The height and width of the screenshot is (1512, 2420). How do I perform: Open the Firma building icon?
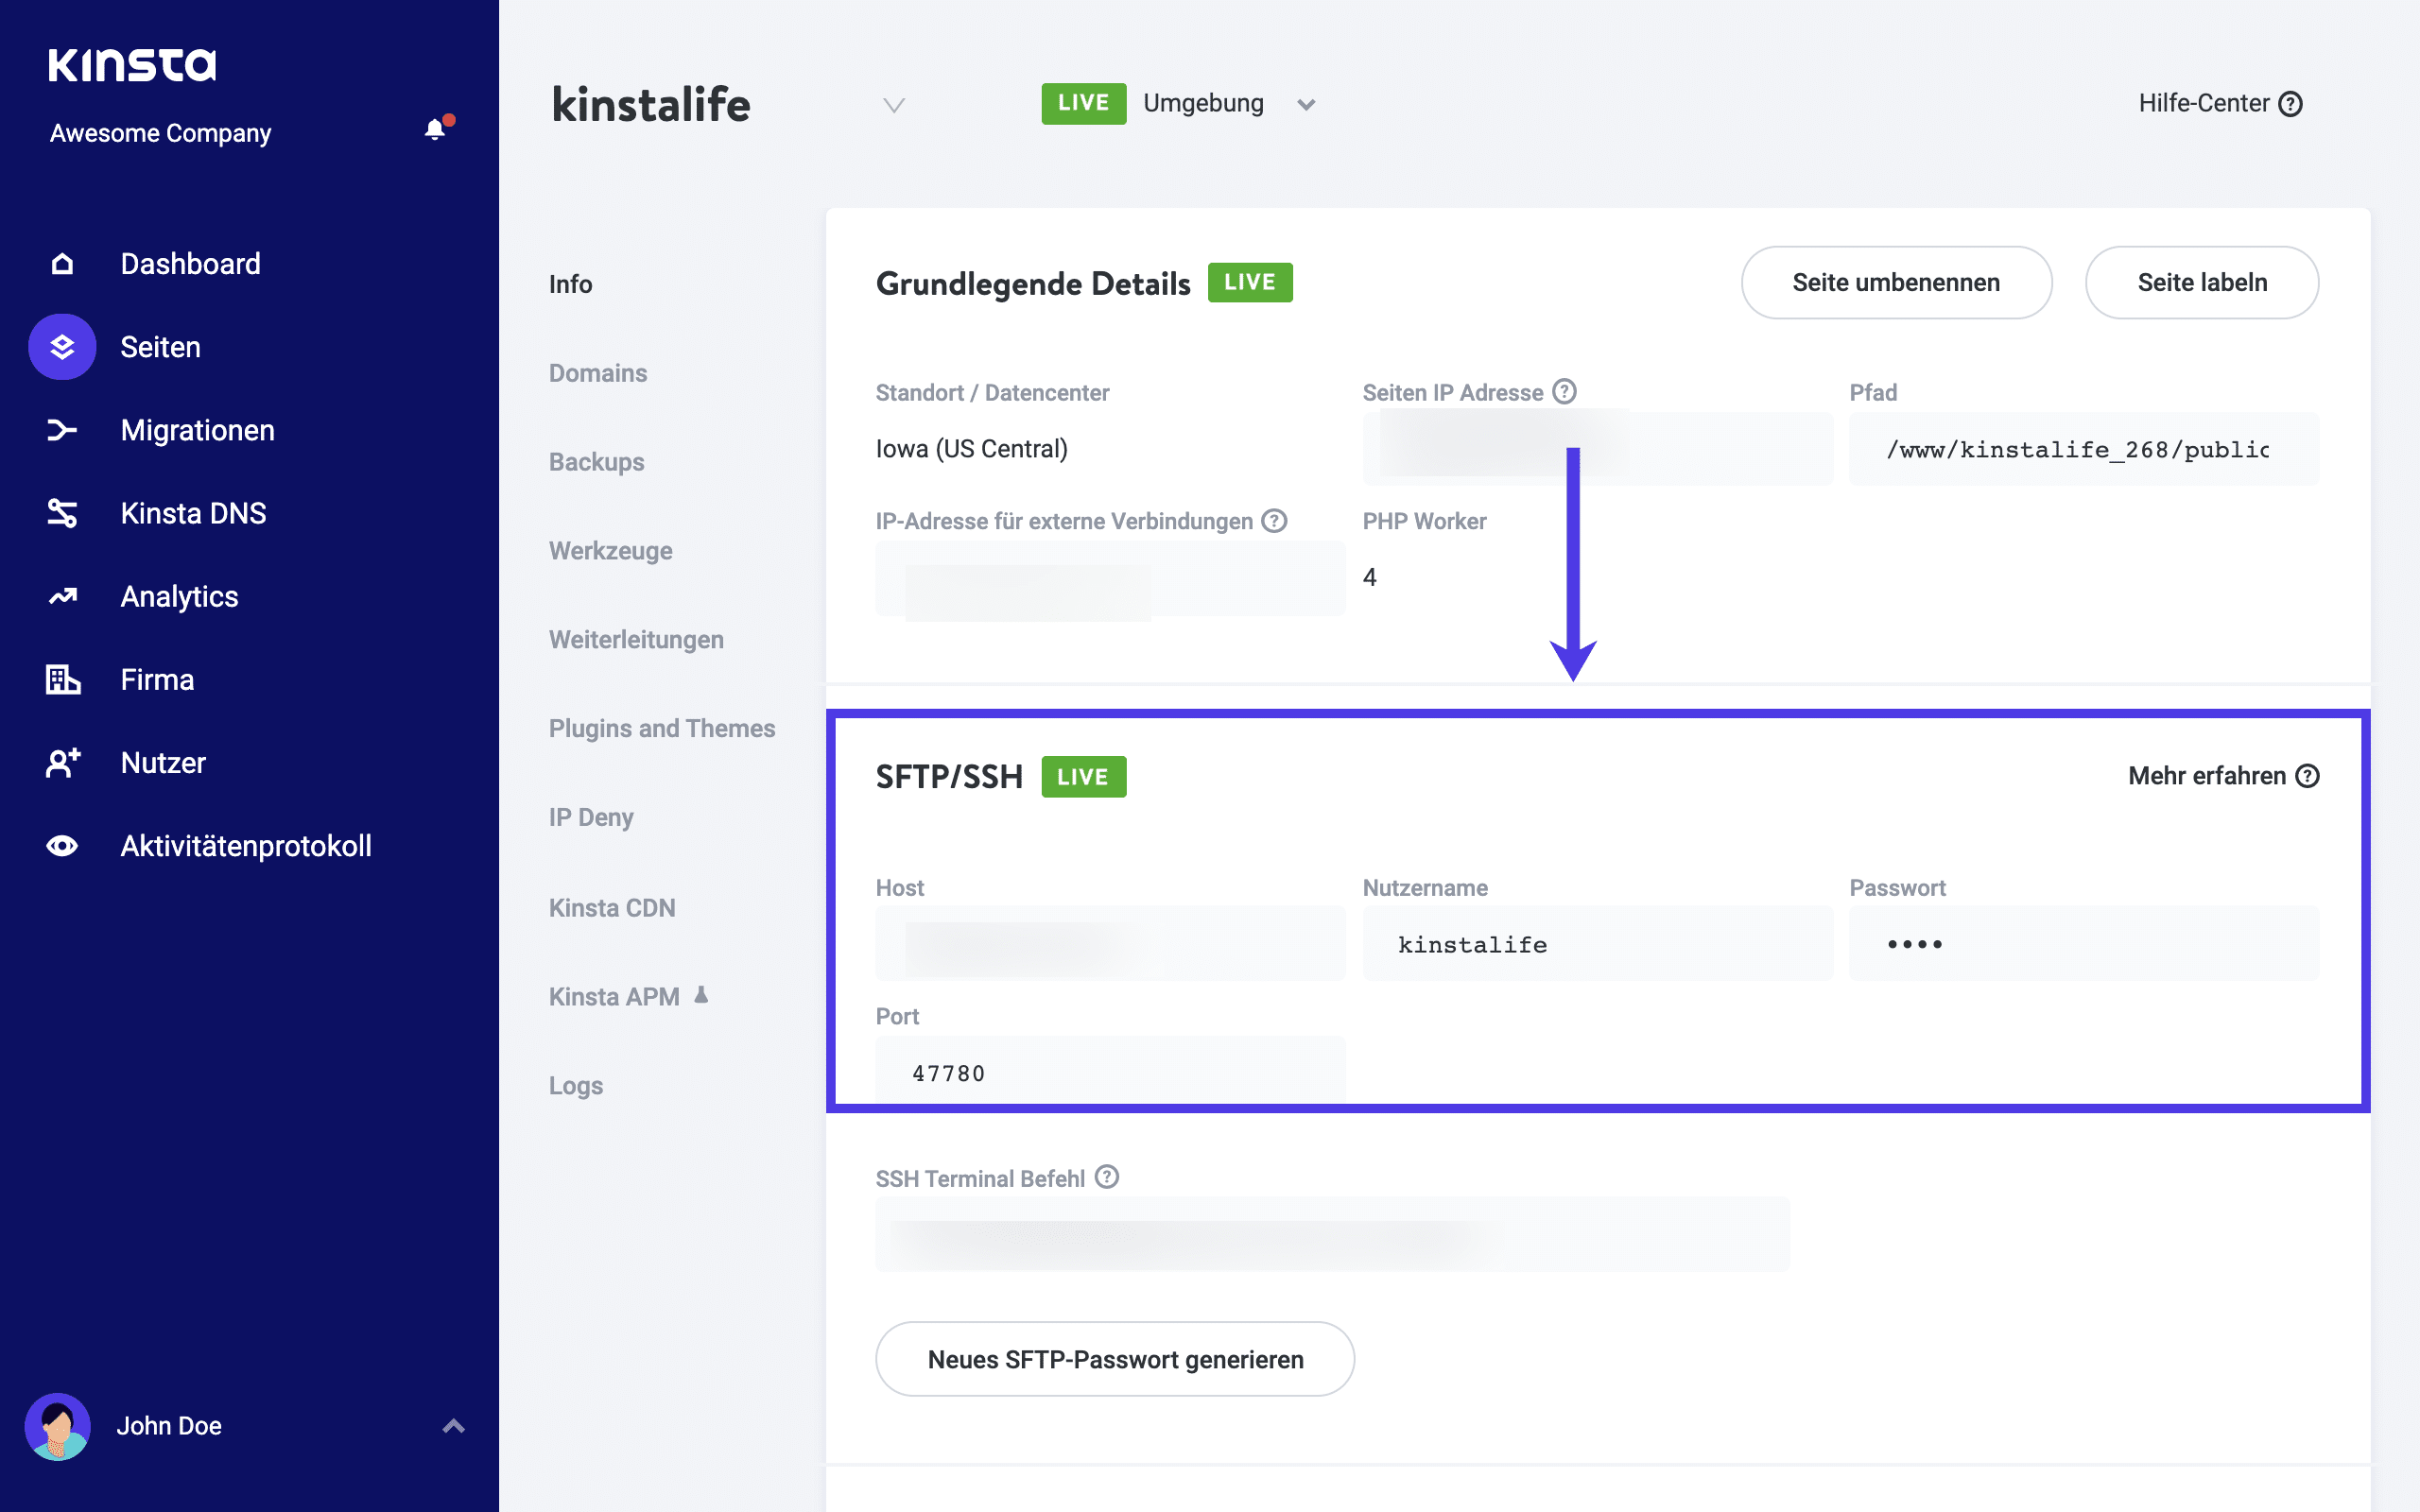[x=62, y=679]
